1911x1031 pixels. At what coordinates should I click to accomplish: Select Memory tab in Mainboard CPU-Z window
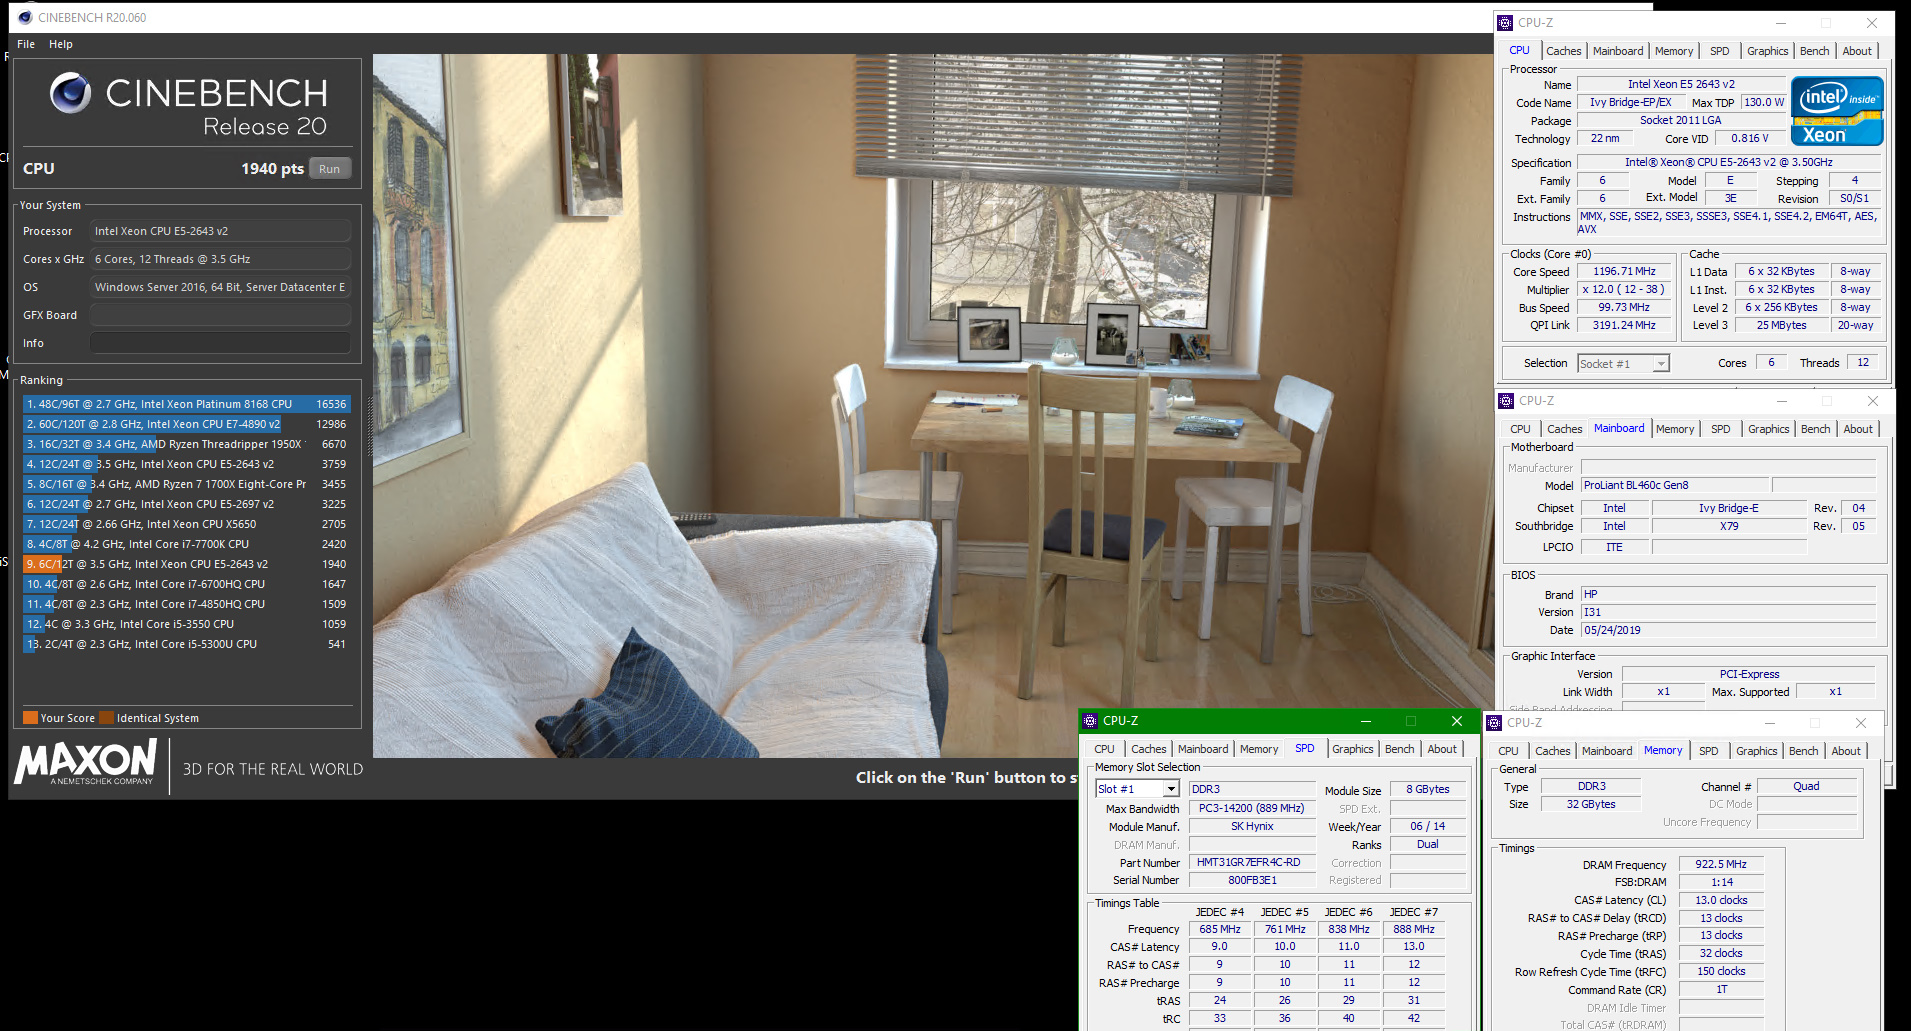(1675, 429)
